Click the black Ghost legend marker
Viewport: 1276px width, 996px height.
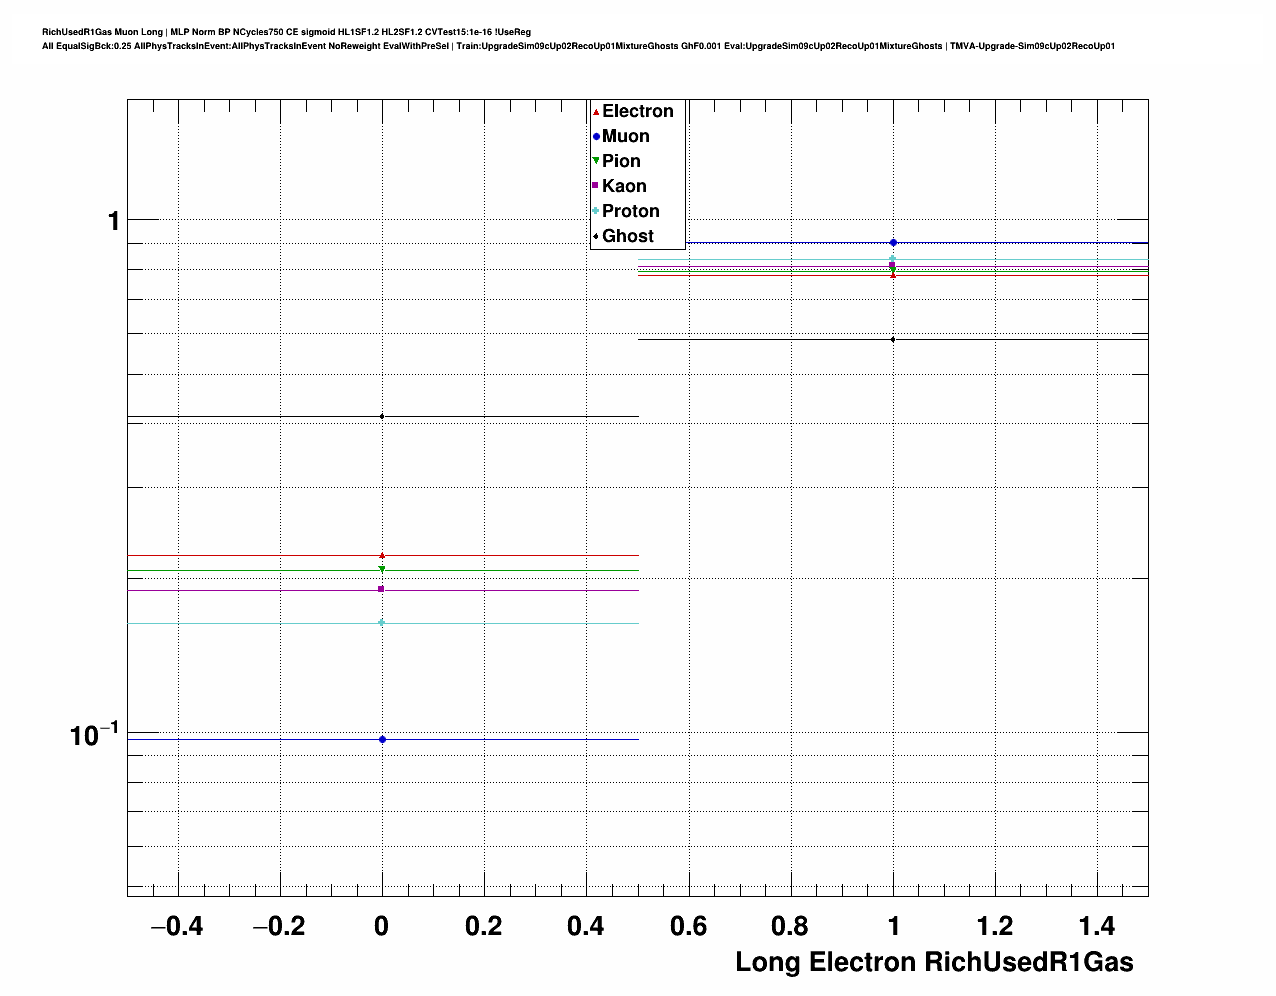[x=596, y=236]
